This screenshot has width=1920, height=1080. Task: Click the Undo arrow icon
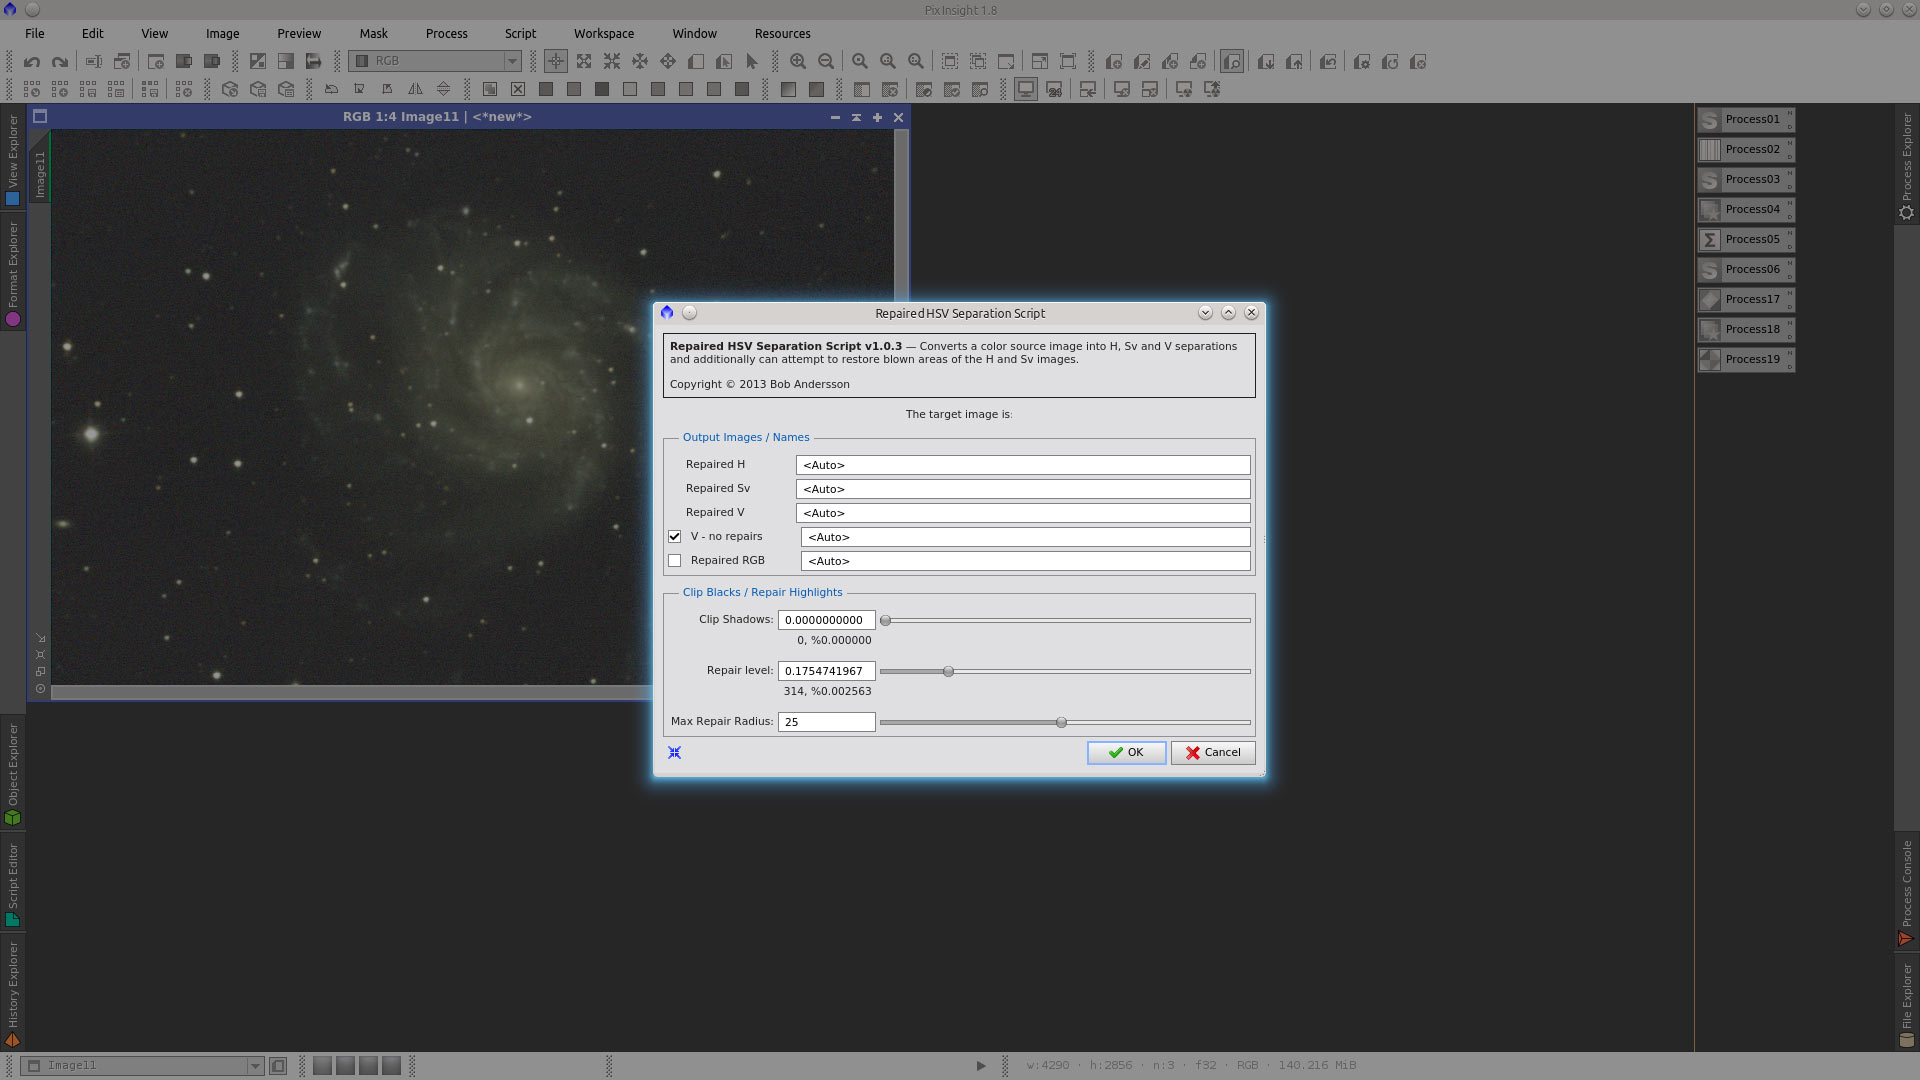click(32, 62)
